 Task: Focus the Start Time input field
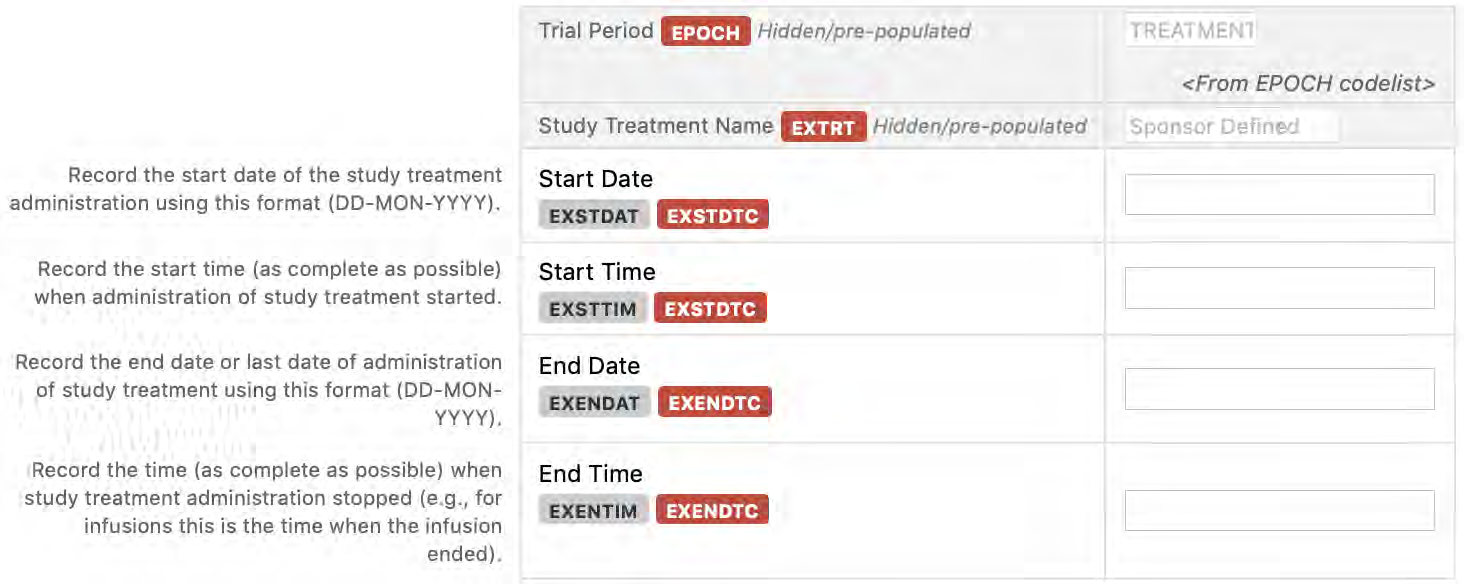tap(1279, 288)
